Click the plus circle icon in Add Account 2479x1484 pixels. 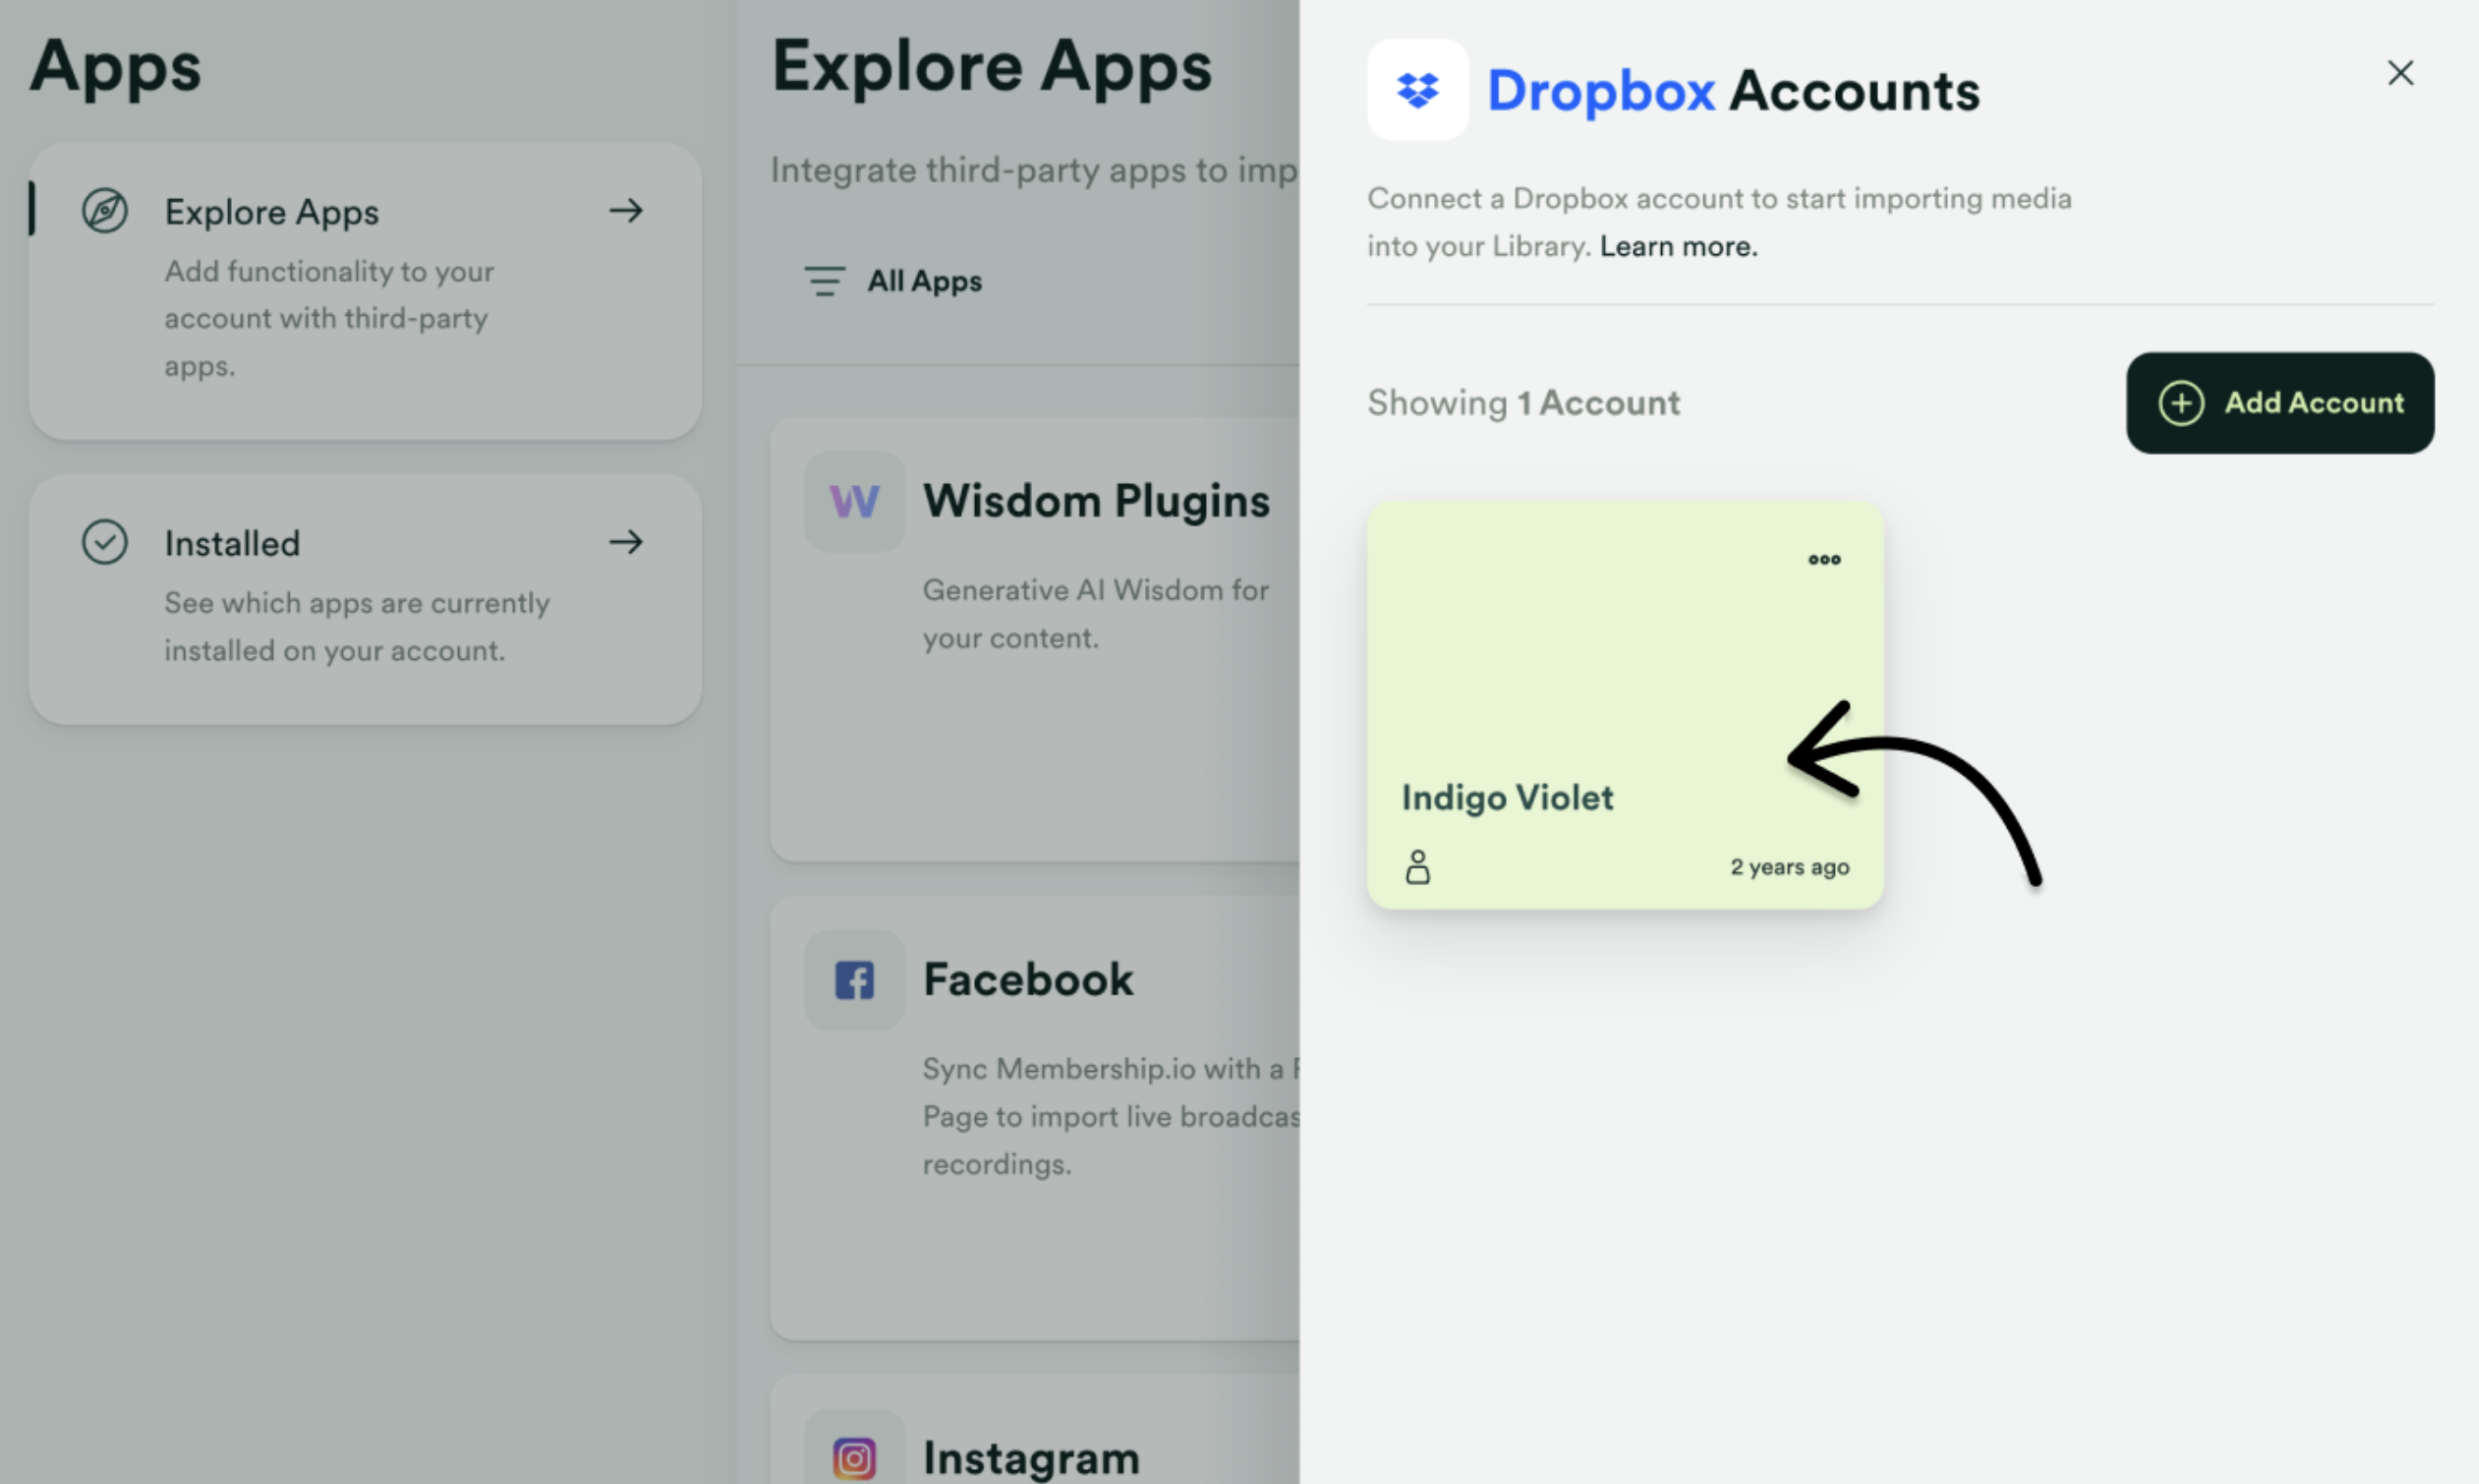tap(2180, 403)
